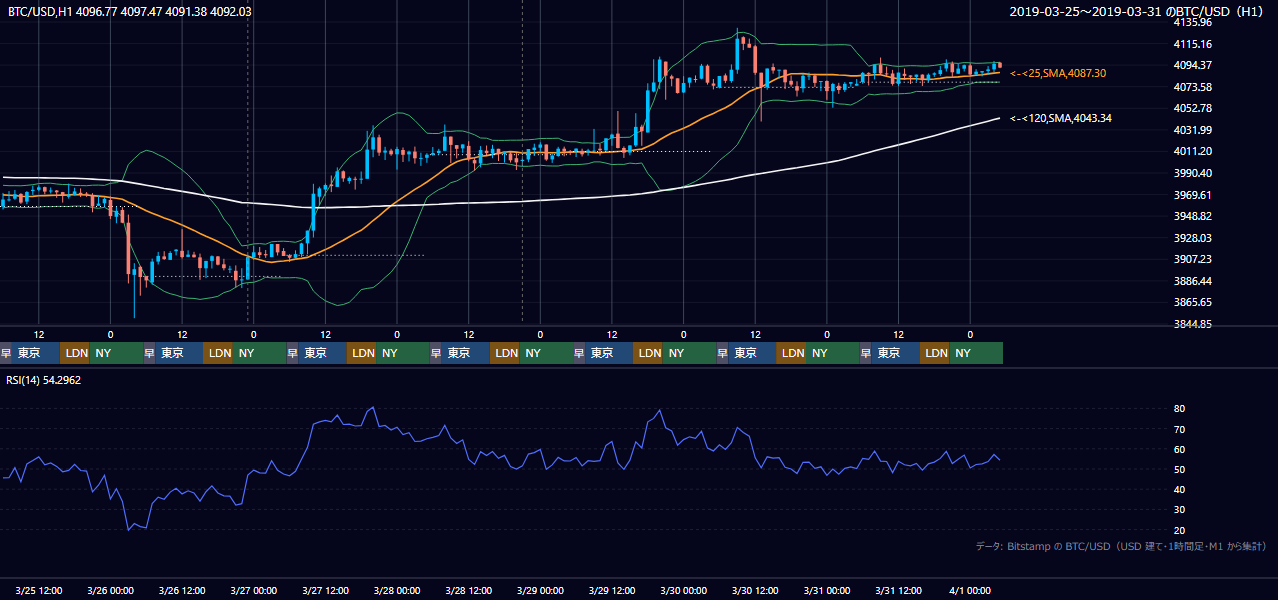
Task: Click the 3/28 00:00 time axis label
Action: pos(397,590)
